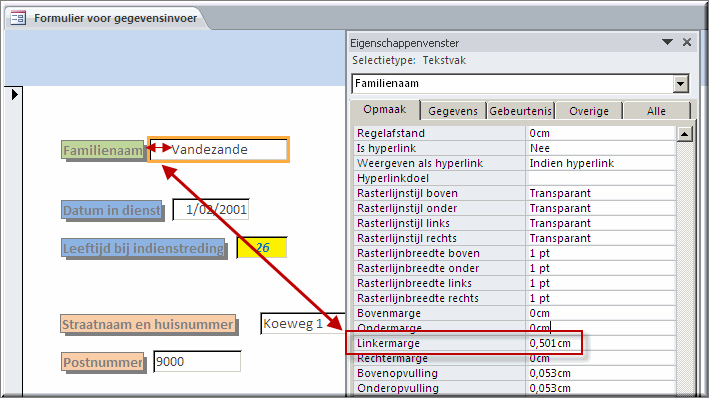Image resolution: width=709 pixels, height=398 pixels.
Task: Click the Is hyperlink value Nee
Action: [x=601, y=148]
